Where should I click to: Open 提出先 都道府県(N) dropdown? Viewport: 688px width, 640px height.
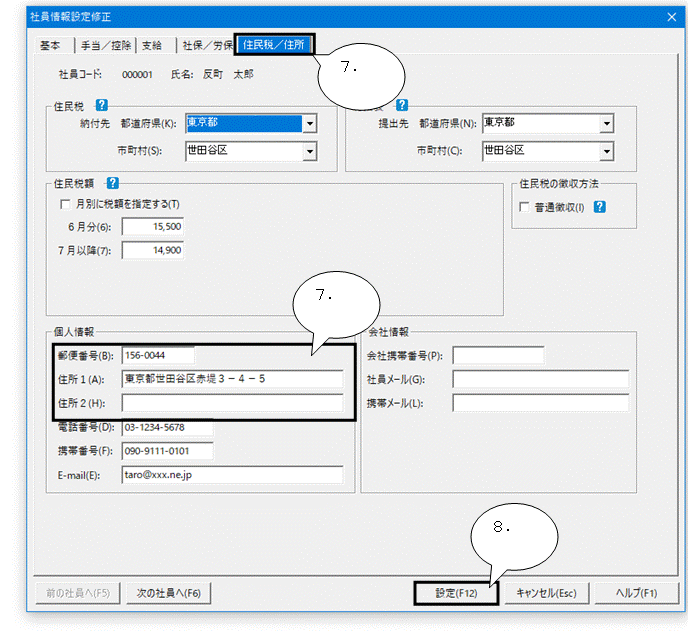coord(606,124)
